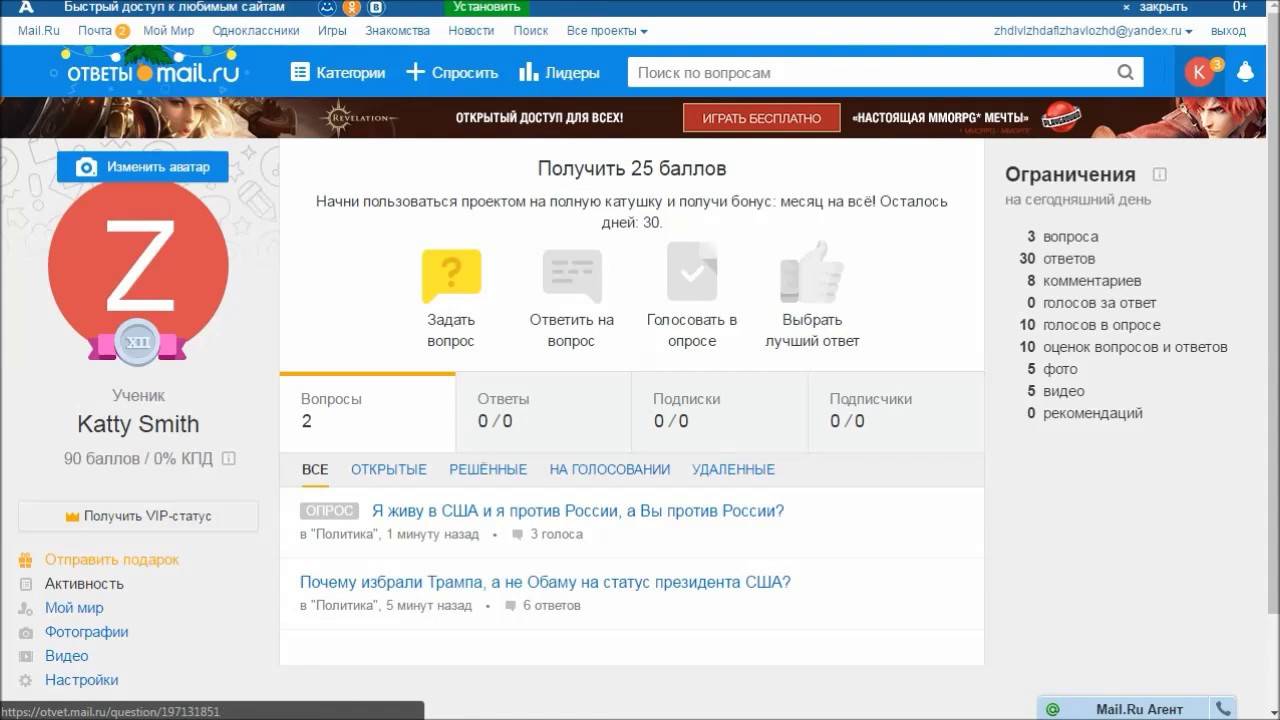This screenshot has width=1280, height=720.
Task: Click the выход logout link
Action: 1228,31
